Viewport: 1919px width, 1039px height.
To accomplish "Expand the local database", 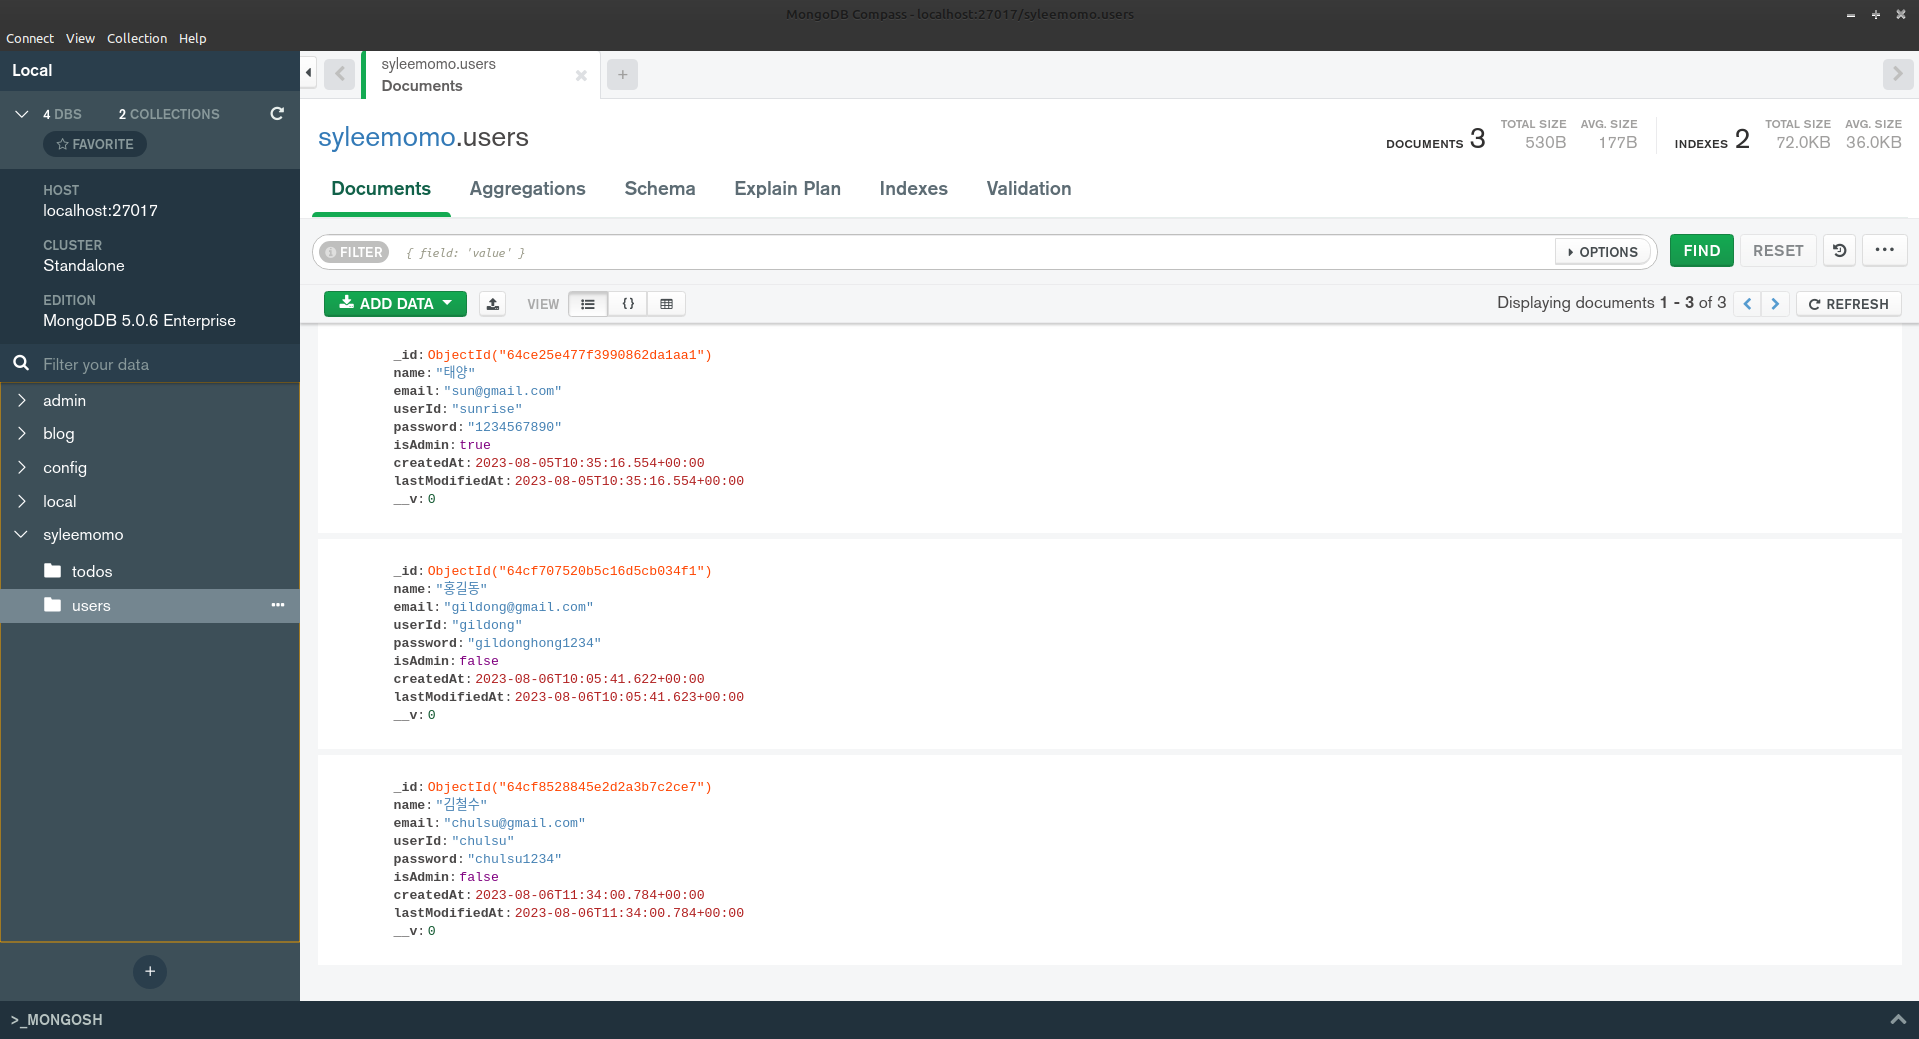I will [21, 501].
